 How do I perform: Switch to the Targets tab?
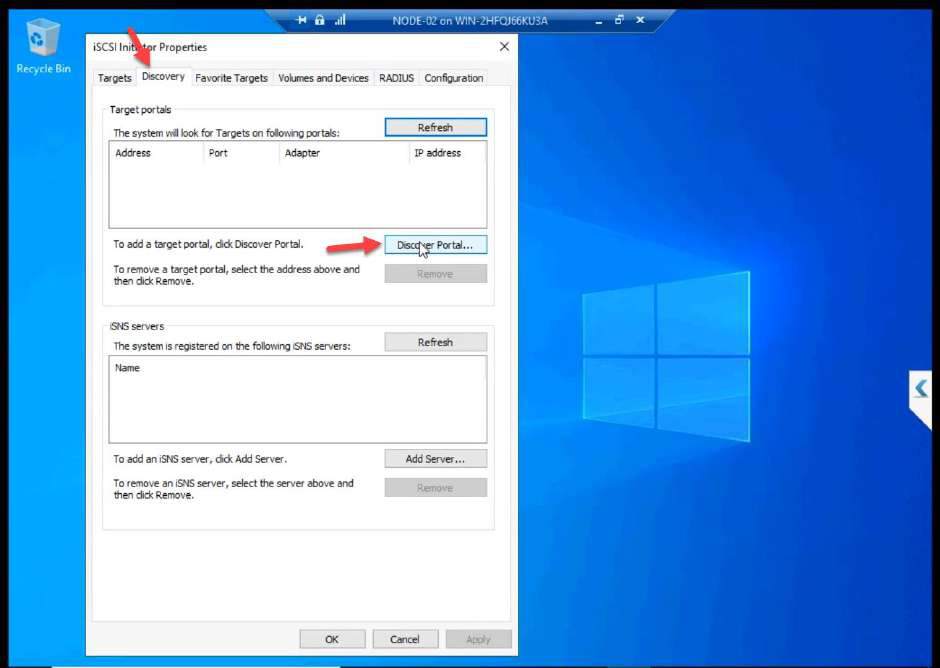115,78
